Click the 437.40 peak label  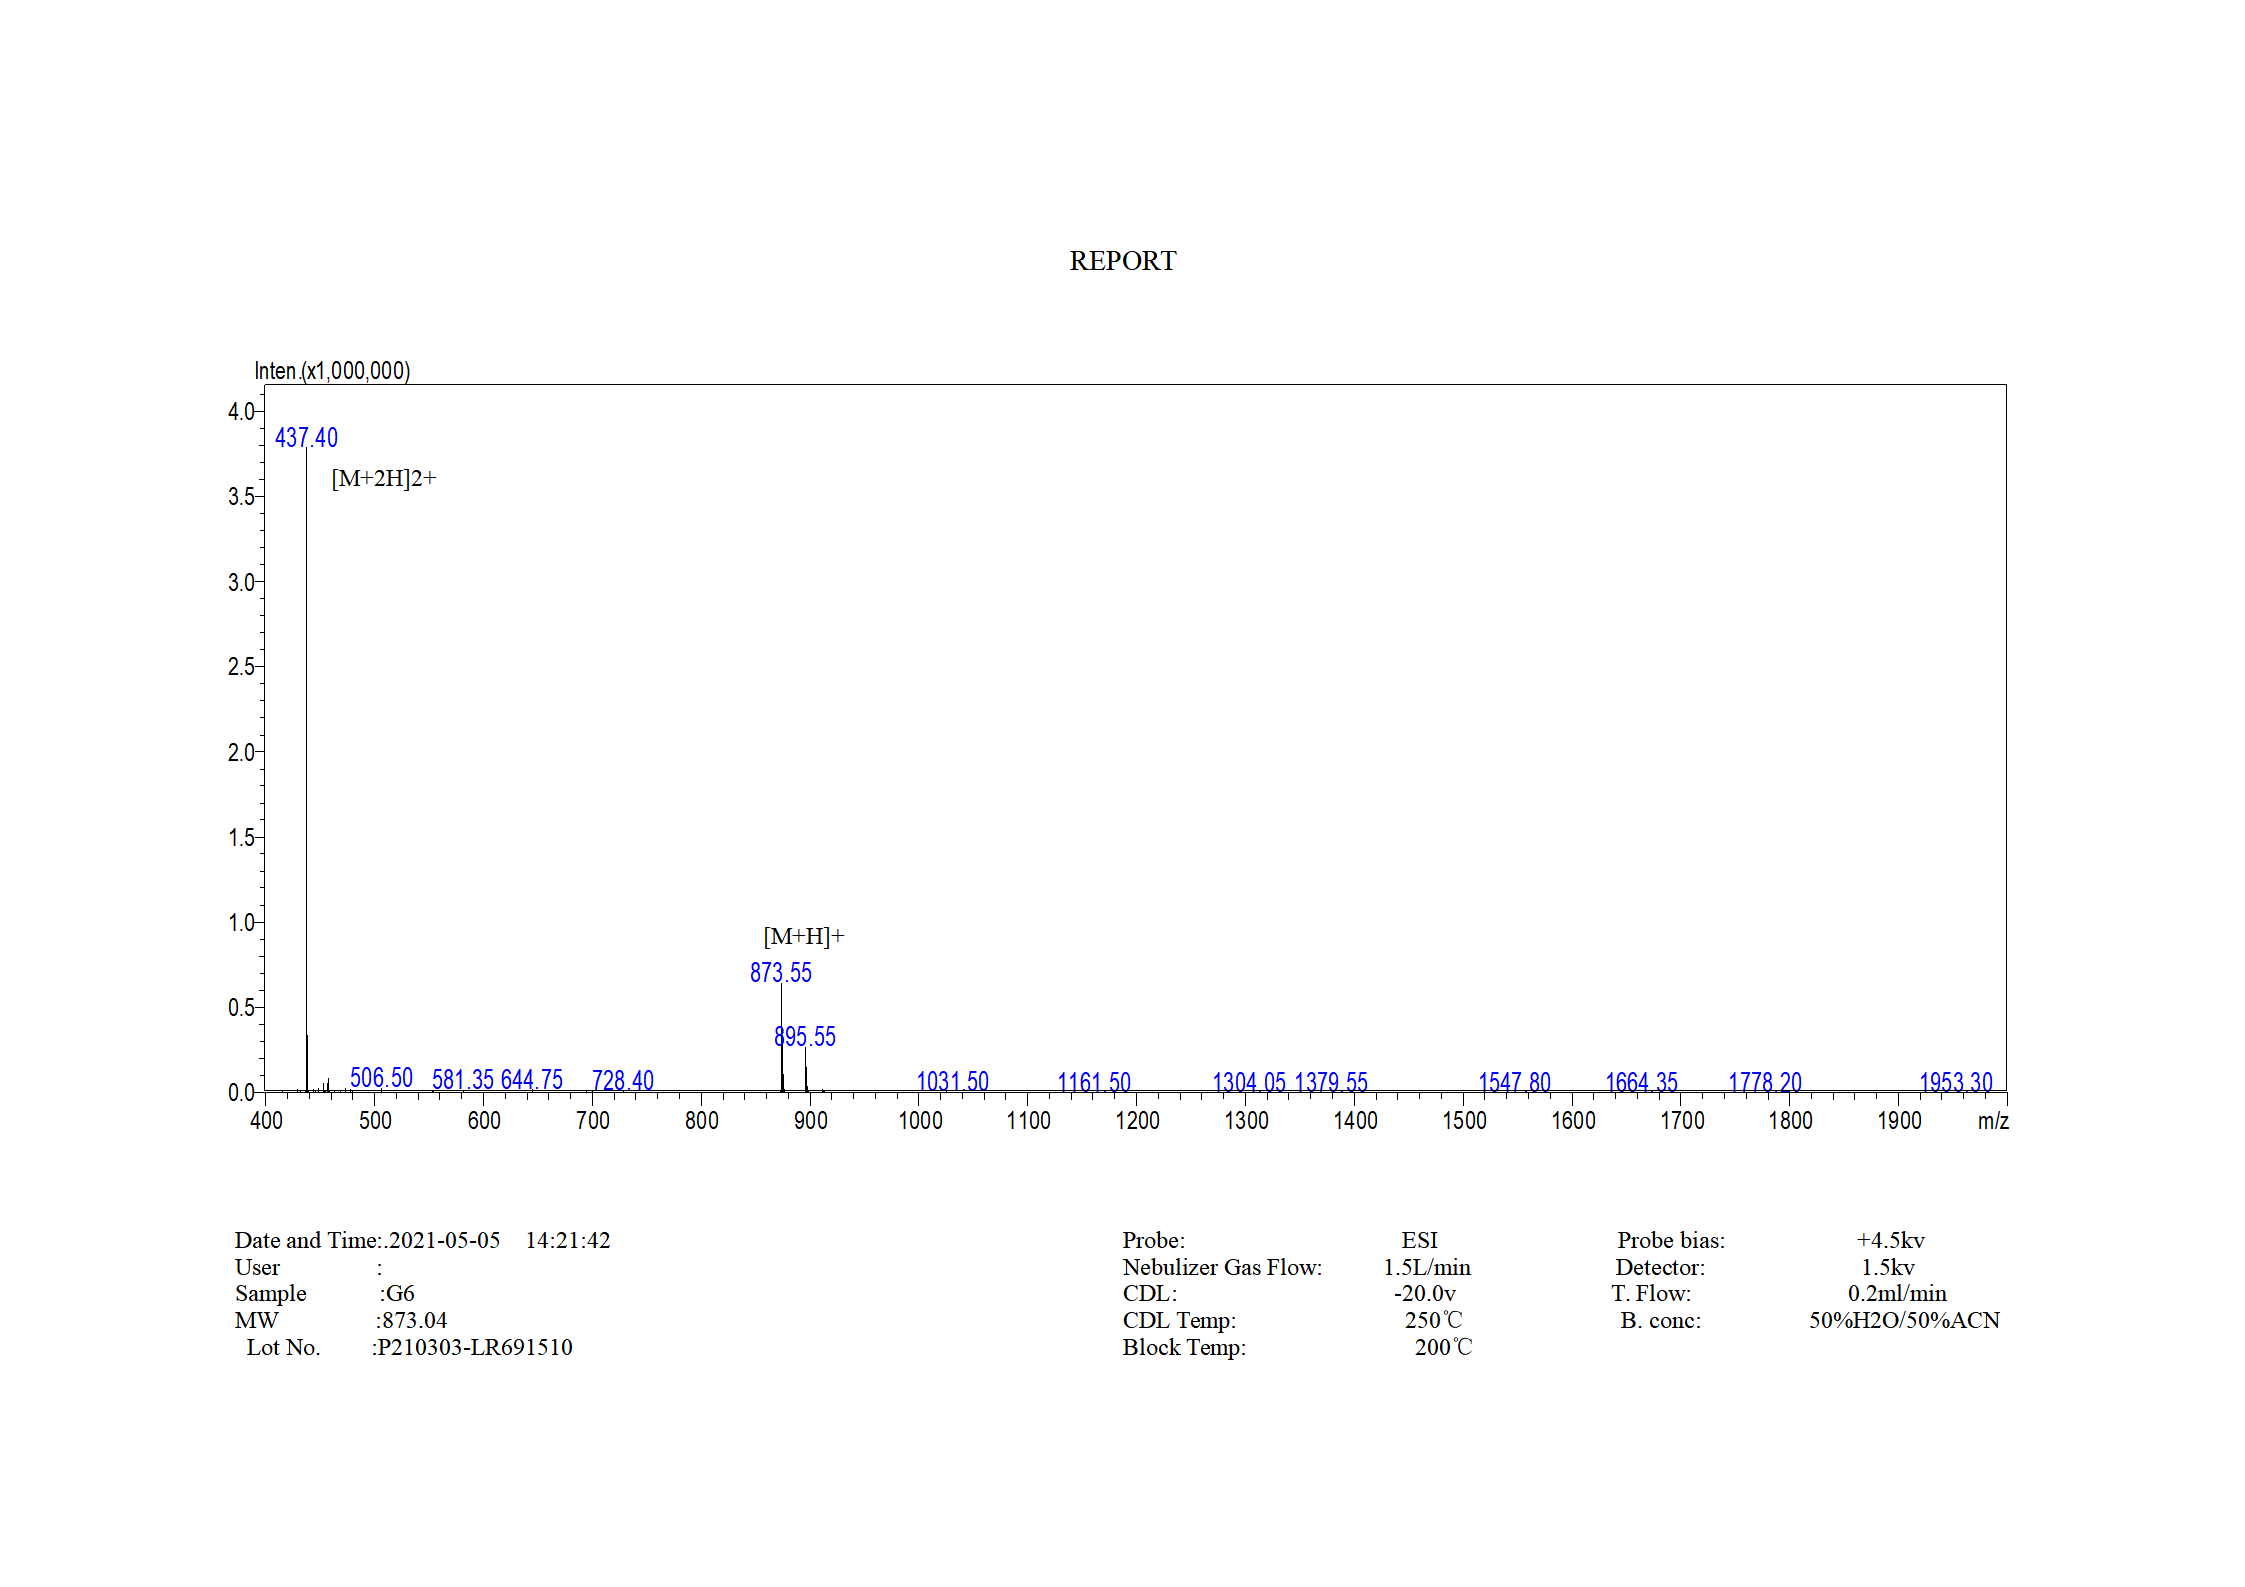tap(306, 438)
